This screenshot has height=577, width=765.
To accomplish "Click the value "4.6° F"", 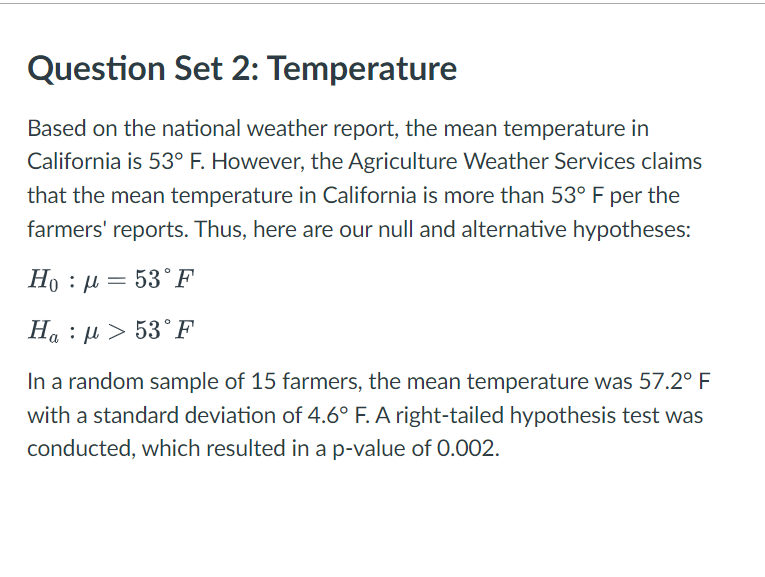I will [x=337, y=416].
